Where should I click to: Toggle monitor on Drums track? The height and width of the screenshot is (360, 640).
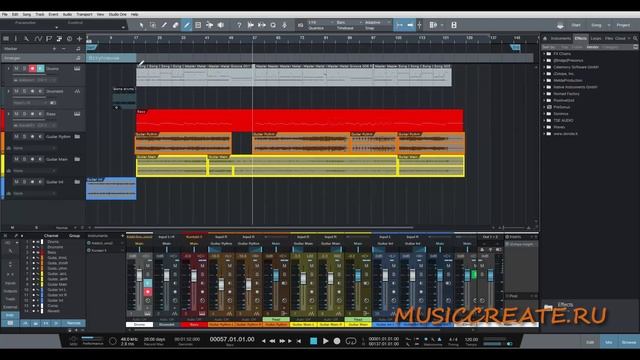(x=40, y=69)
